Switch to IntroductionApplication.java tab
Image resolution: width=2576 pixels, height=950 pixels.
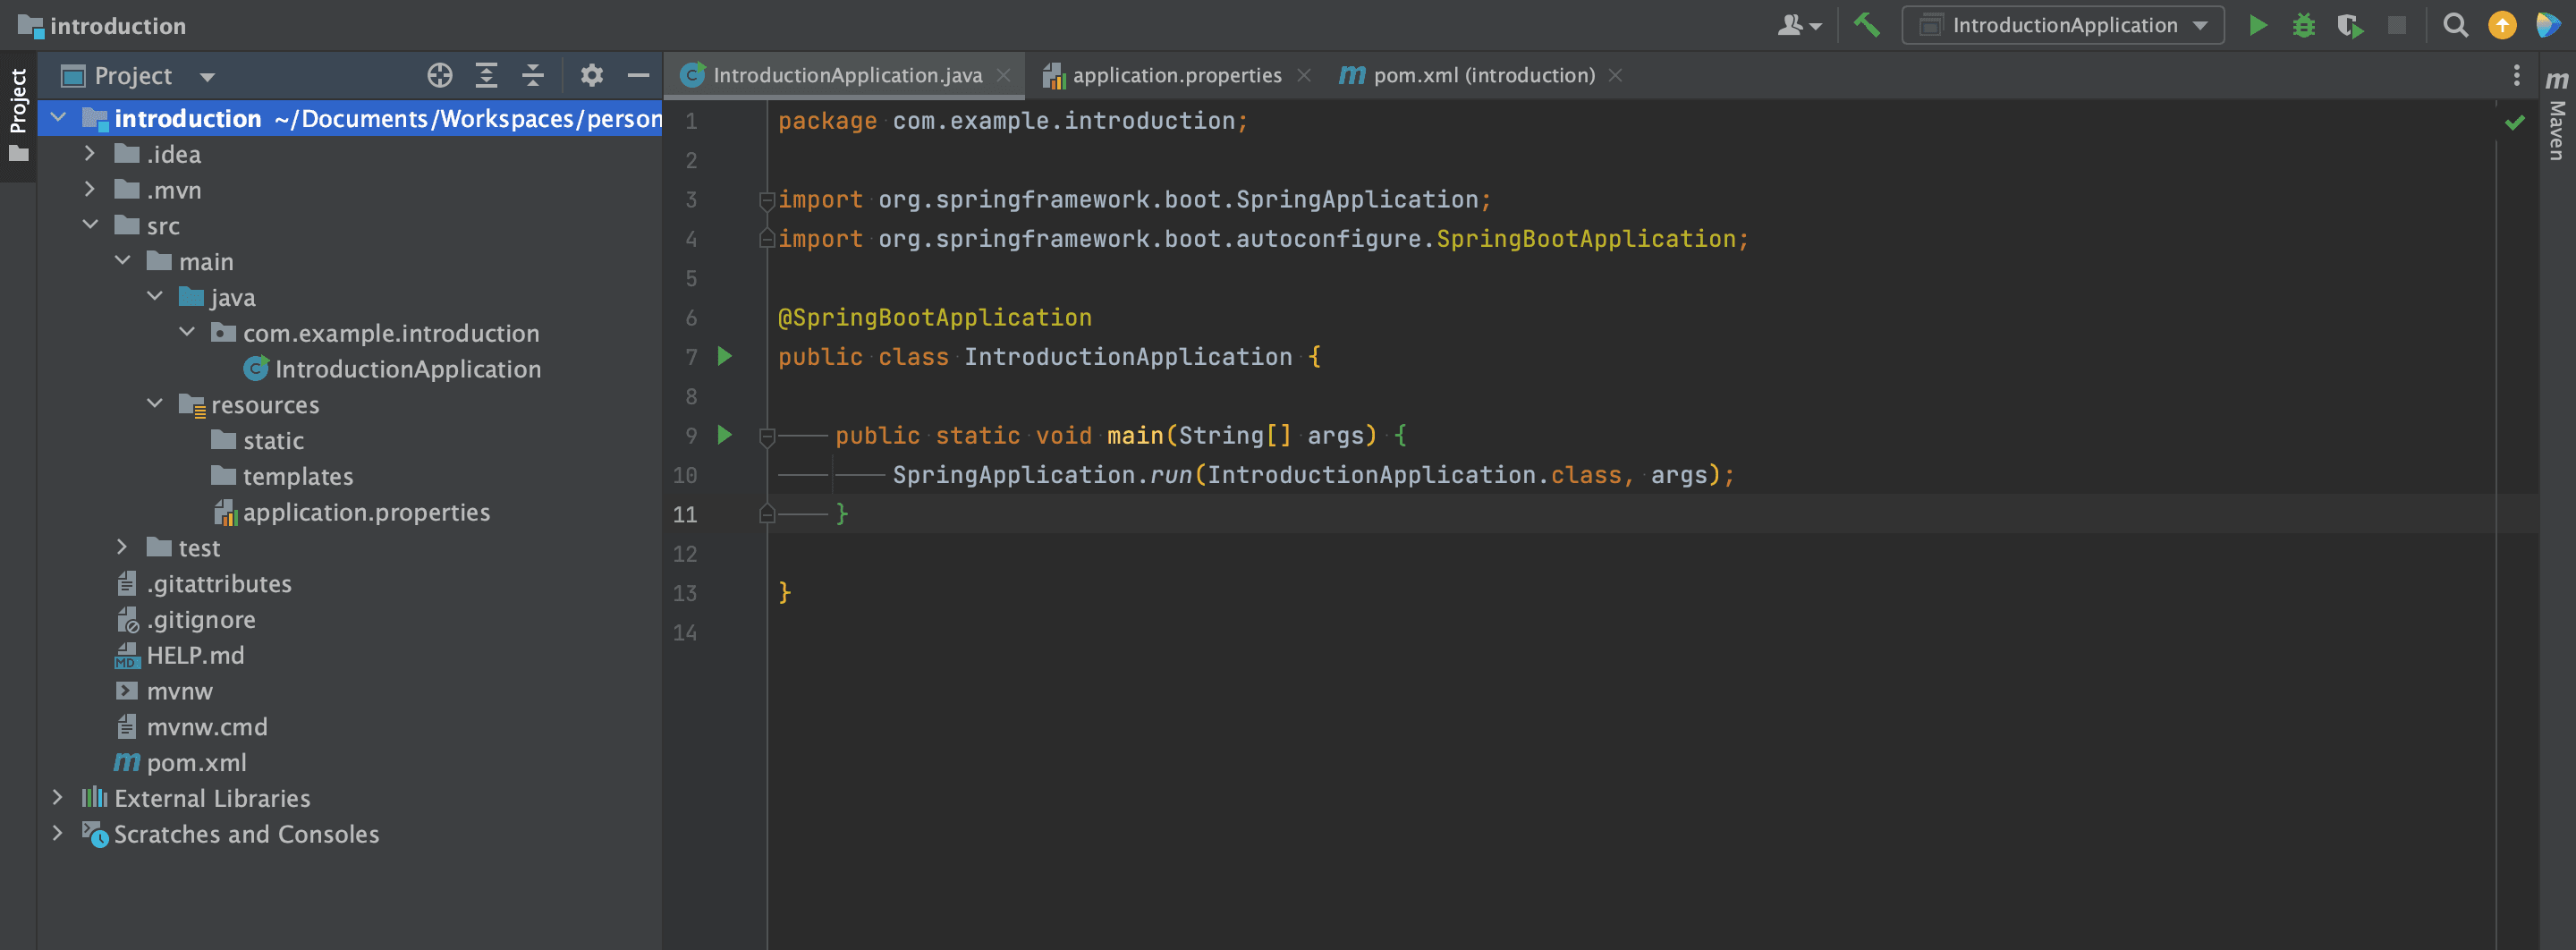[846, 76]
